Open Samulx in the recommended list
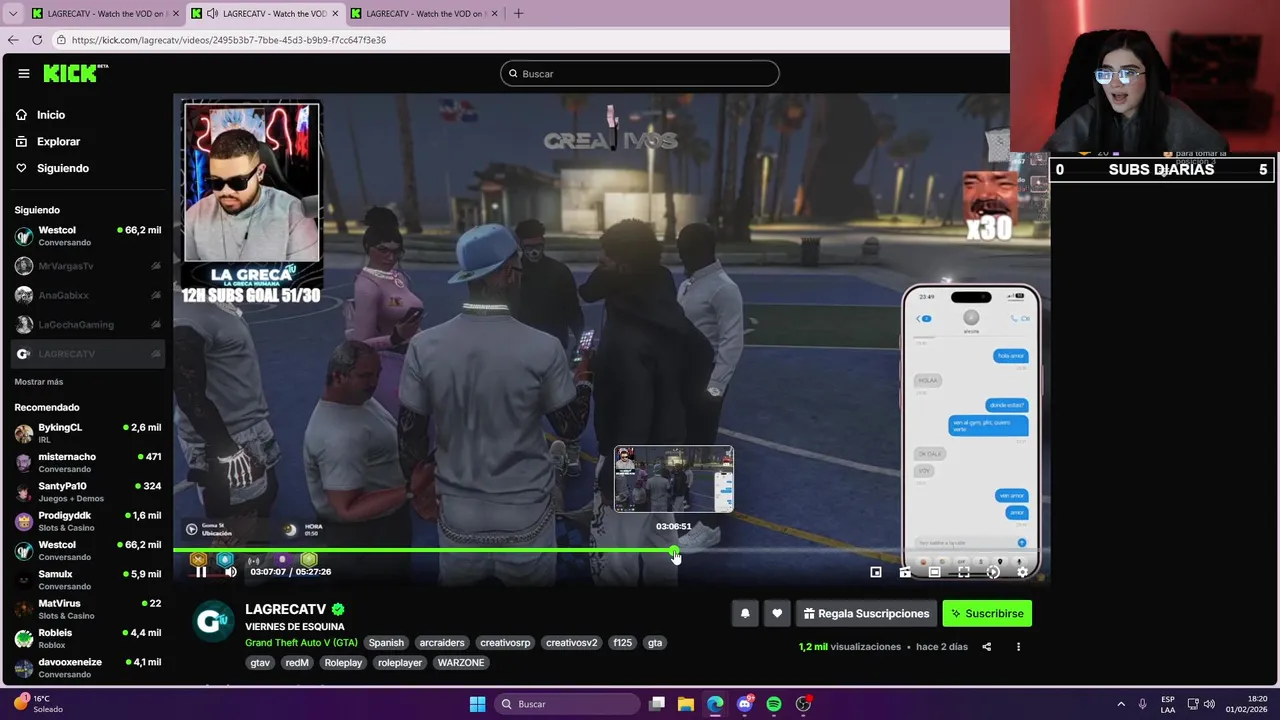Screen dimensions: 1280x720 [x=88, y=580]
